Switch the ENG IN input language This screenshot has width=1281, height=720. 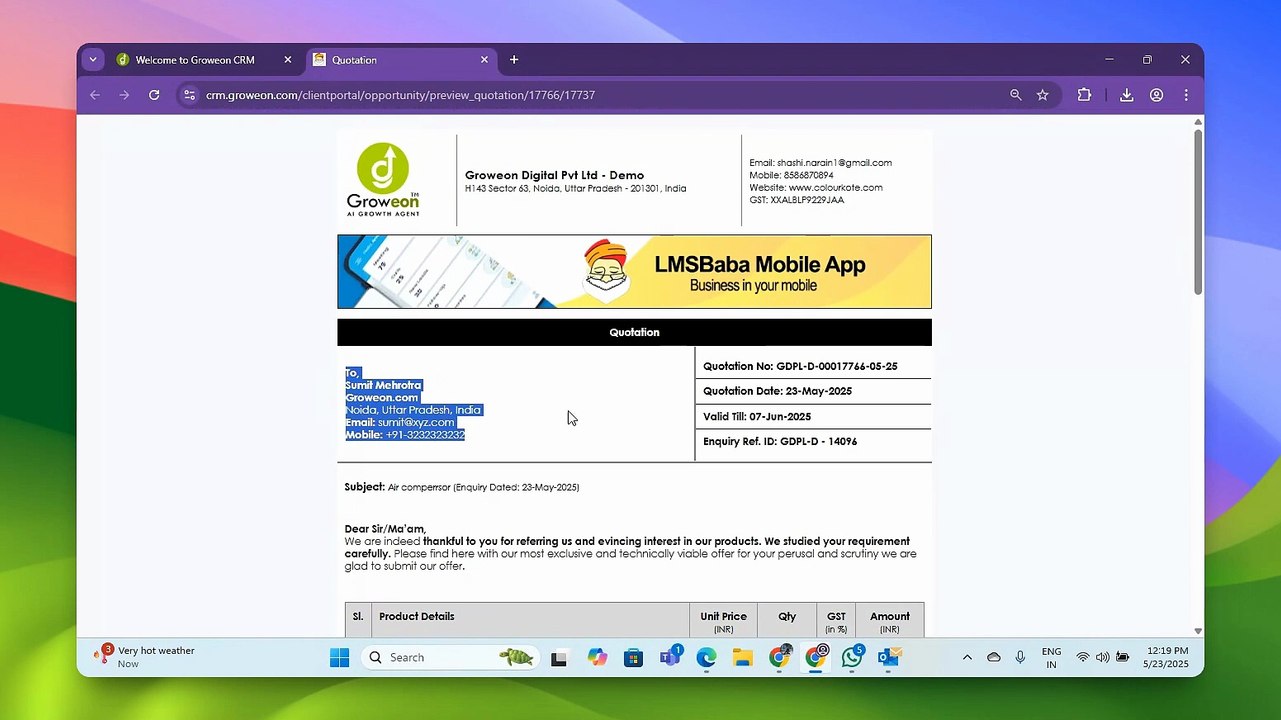pyautogui.click(x=1051, y=657)
